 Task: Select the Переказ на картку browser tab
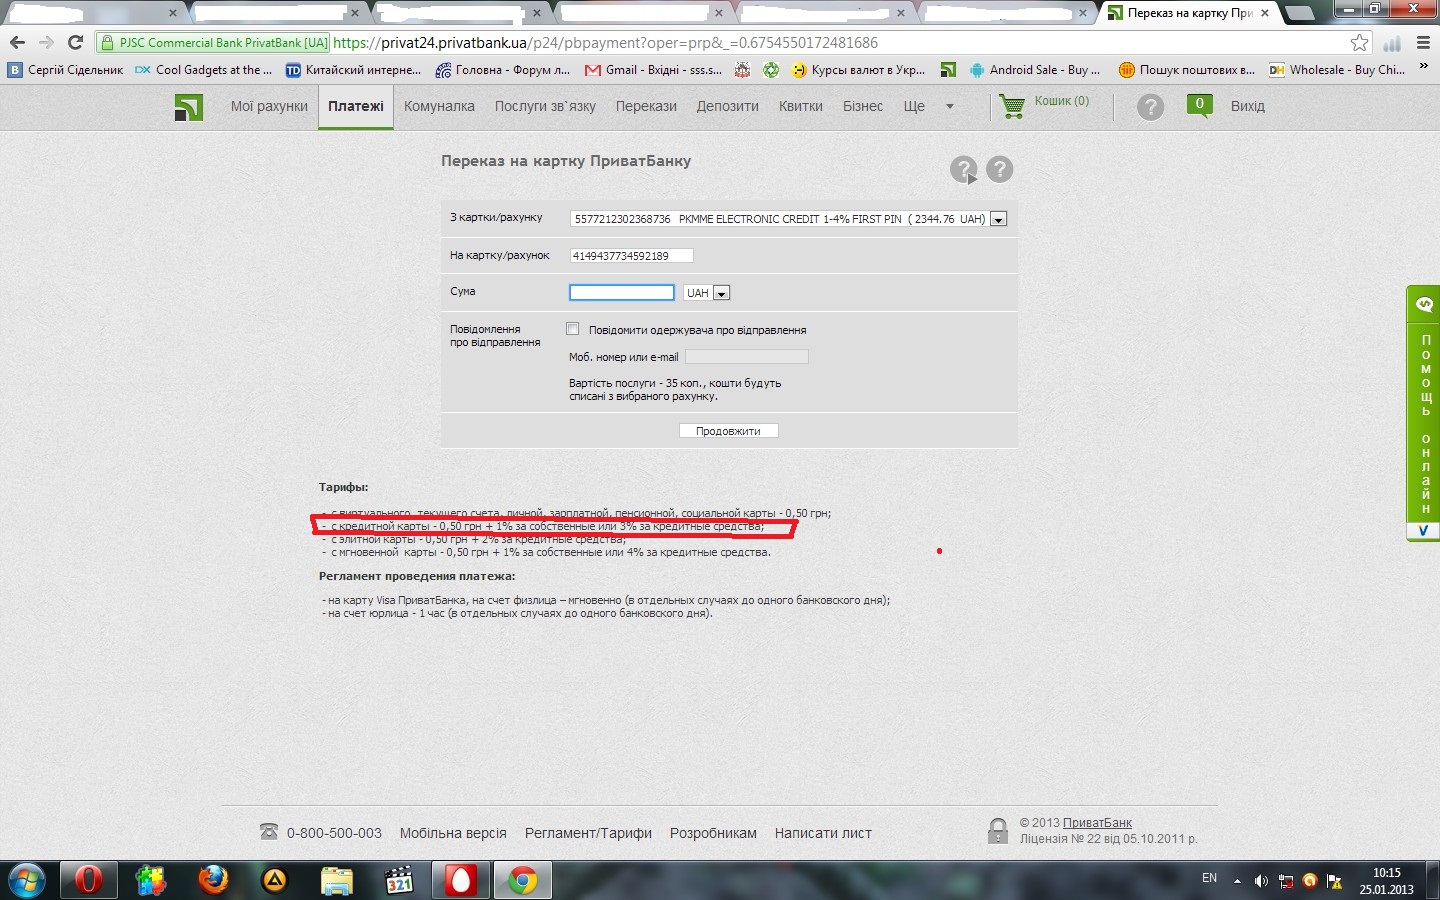coord(1188,13)
